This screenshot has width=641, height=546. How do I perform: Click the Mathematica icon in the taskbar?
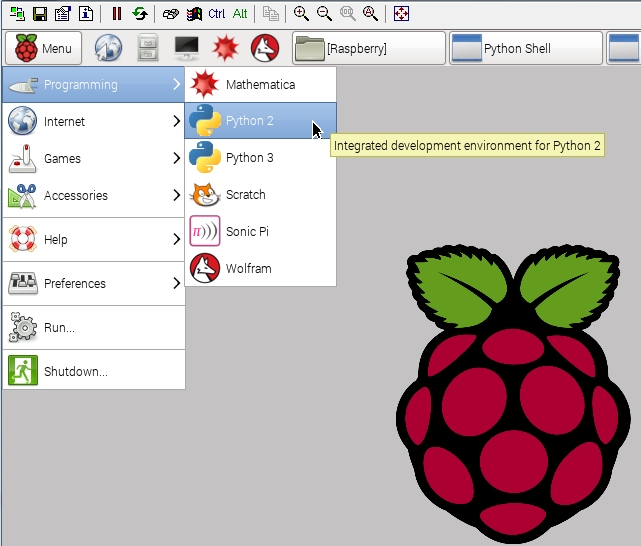click(226, 48)
